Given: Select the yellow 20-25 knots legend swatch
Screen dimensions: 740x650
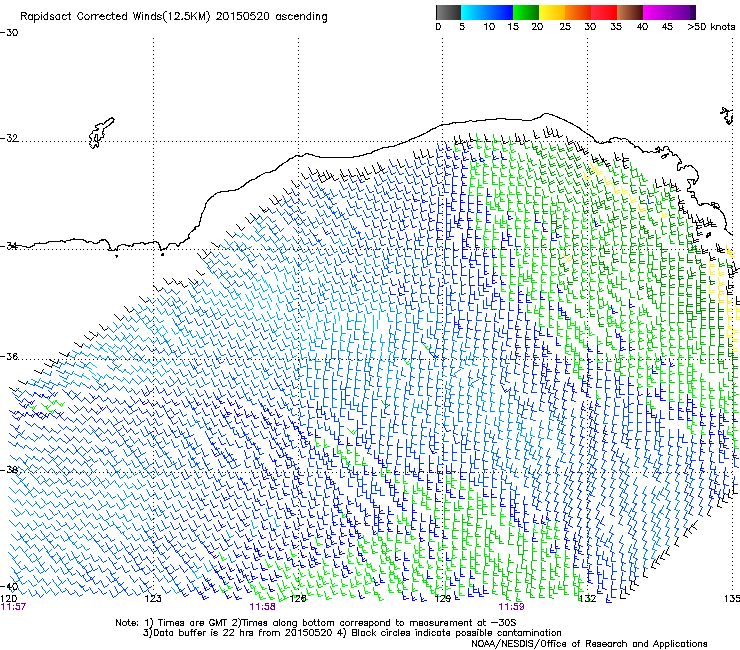Looking at the screenshot, I should coord(552,12).
